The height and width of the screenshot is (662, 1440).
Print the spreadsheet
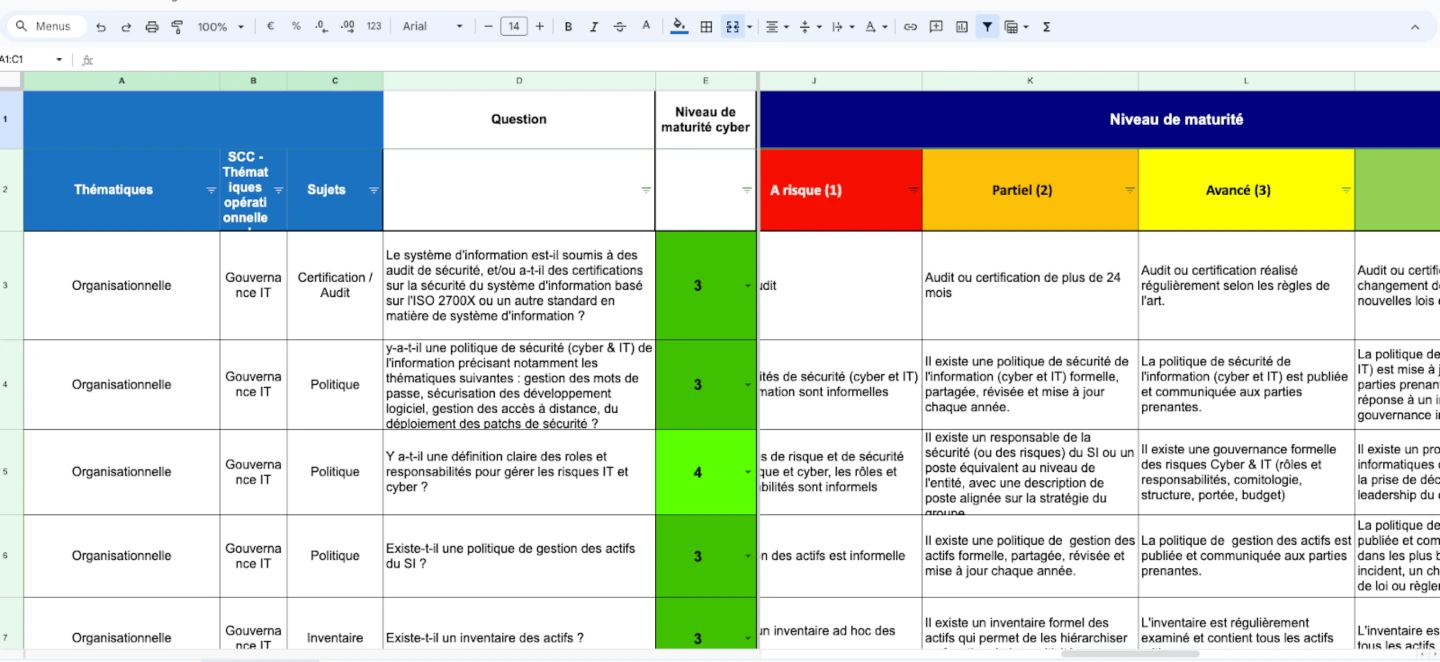(152, 27)
